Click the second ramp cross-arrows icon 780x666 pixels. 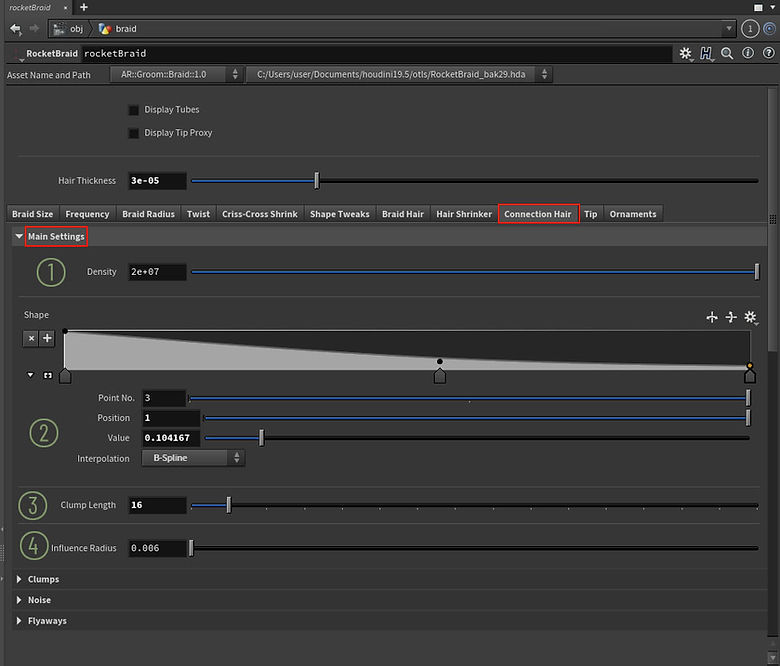coord(731,317)
